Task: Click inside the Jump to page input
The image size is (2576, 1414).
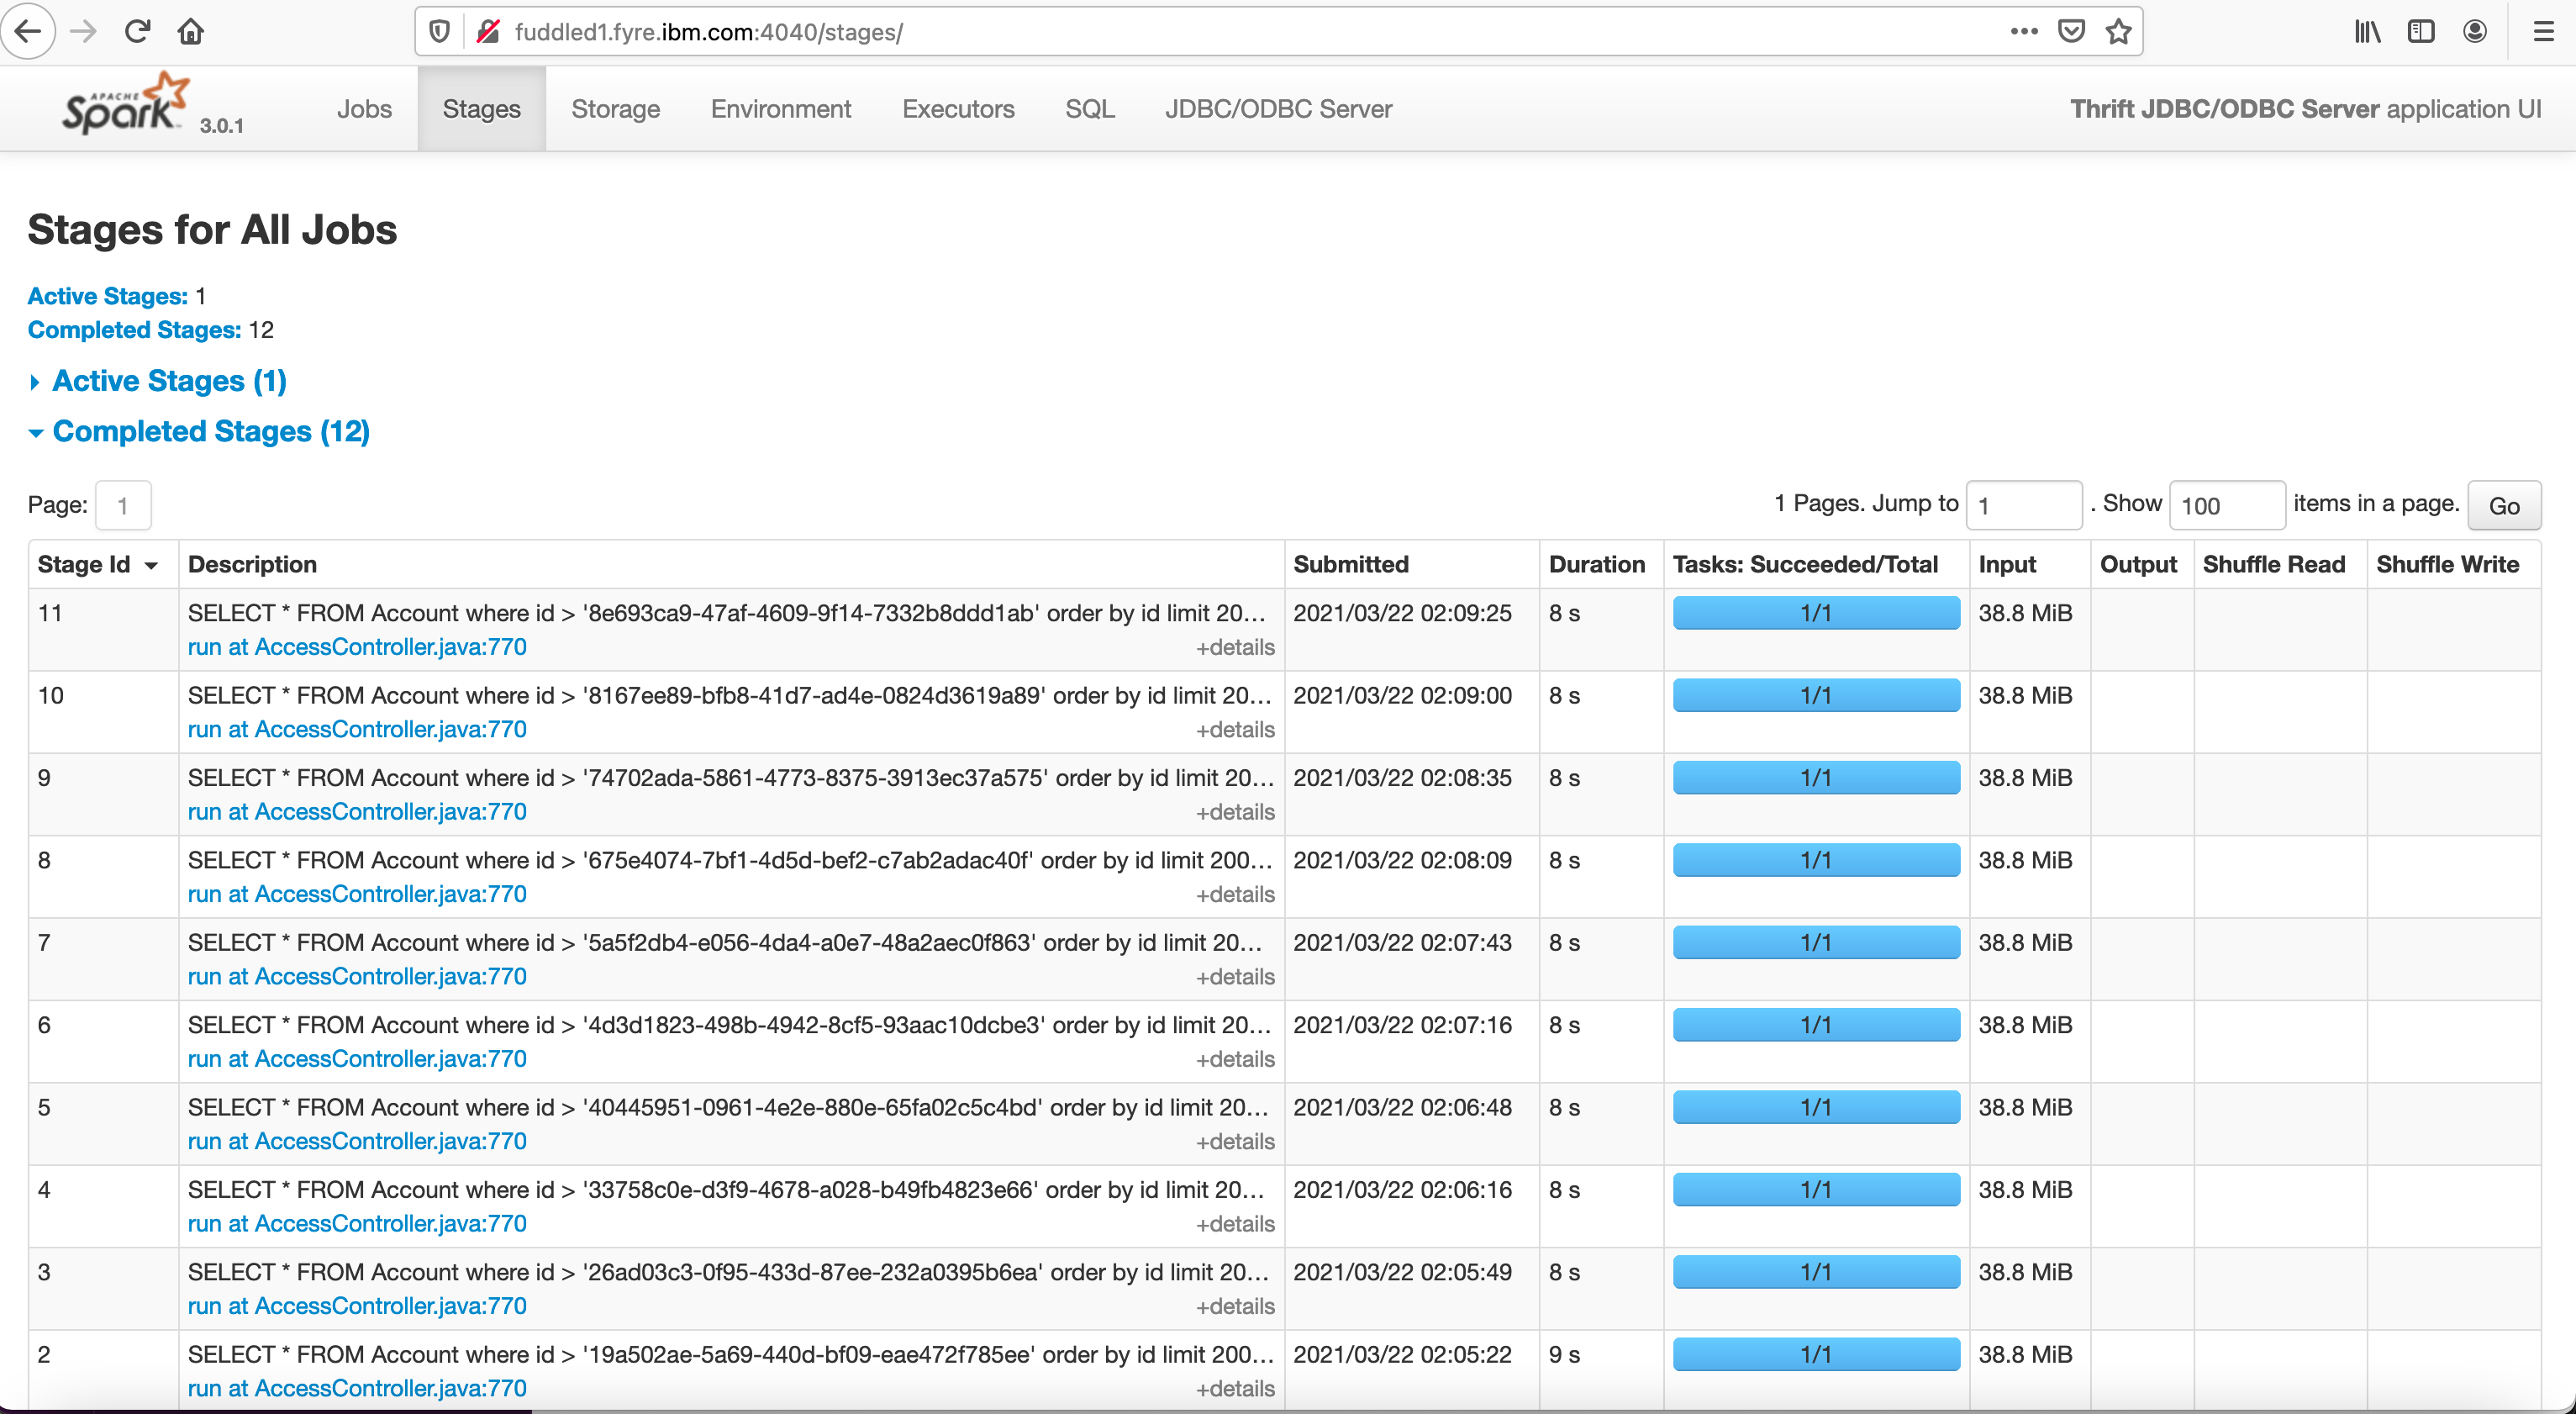Action: pos(2023,505)
